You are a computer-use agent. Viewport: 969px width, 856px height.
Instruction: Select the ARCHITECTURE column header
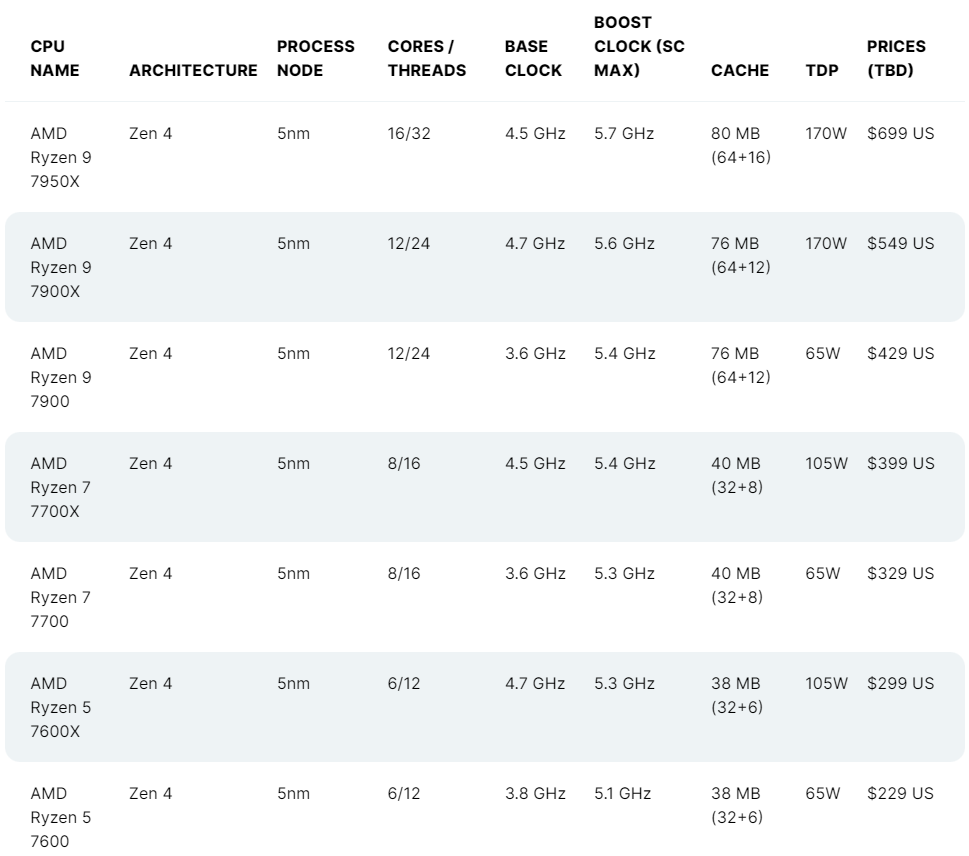click(x=193, y=70)
